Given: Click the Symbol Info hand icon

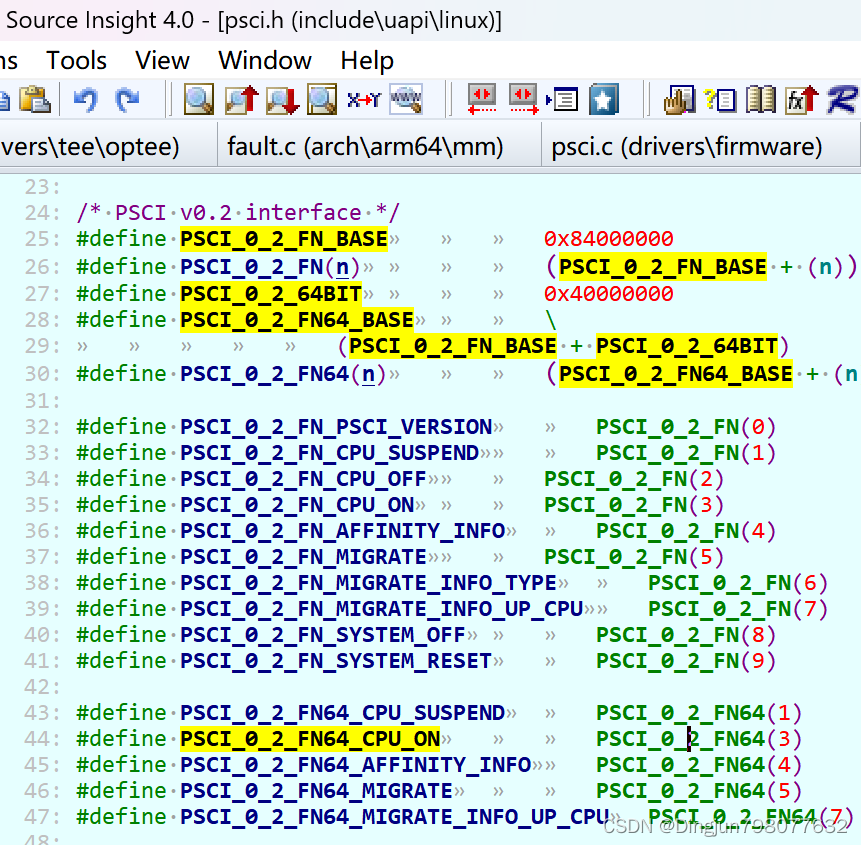Looking at the screenshot, I should [679, 100].
